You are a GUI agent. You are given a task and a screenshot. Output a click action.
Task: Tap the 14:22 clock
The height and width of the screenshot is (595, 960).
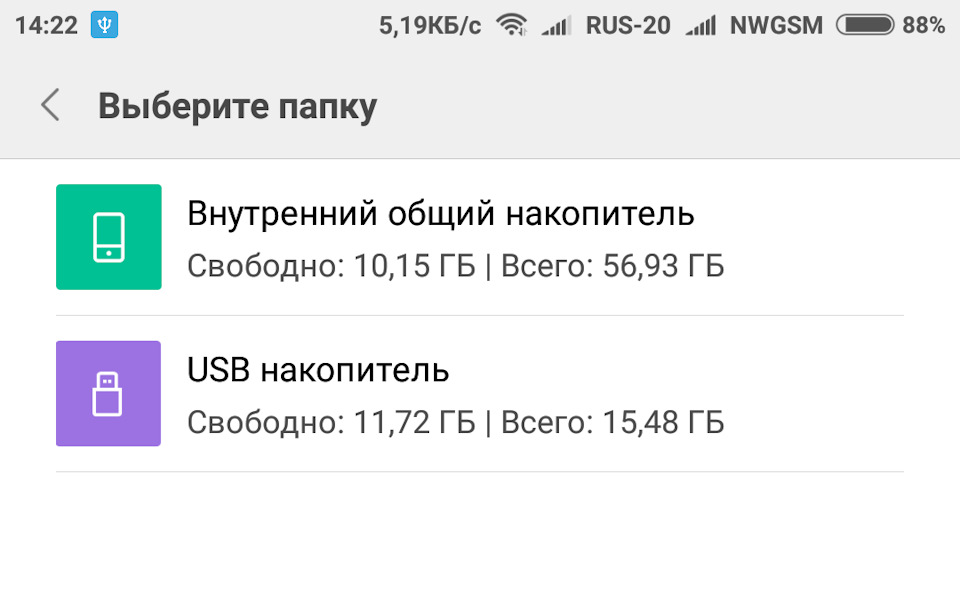(x=46, y=26)
